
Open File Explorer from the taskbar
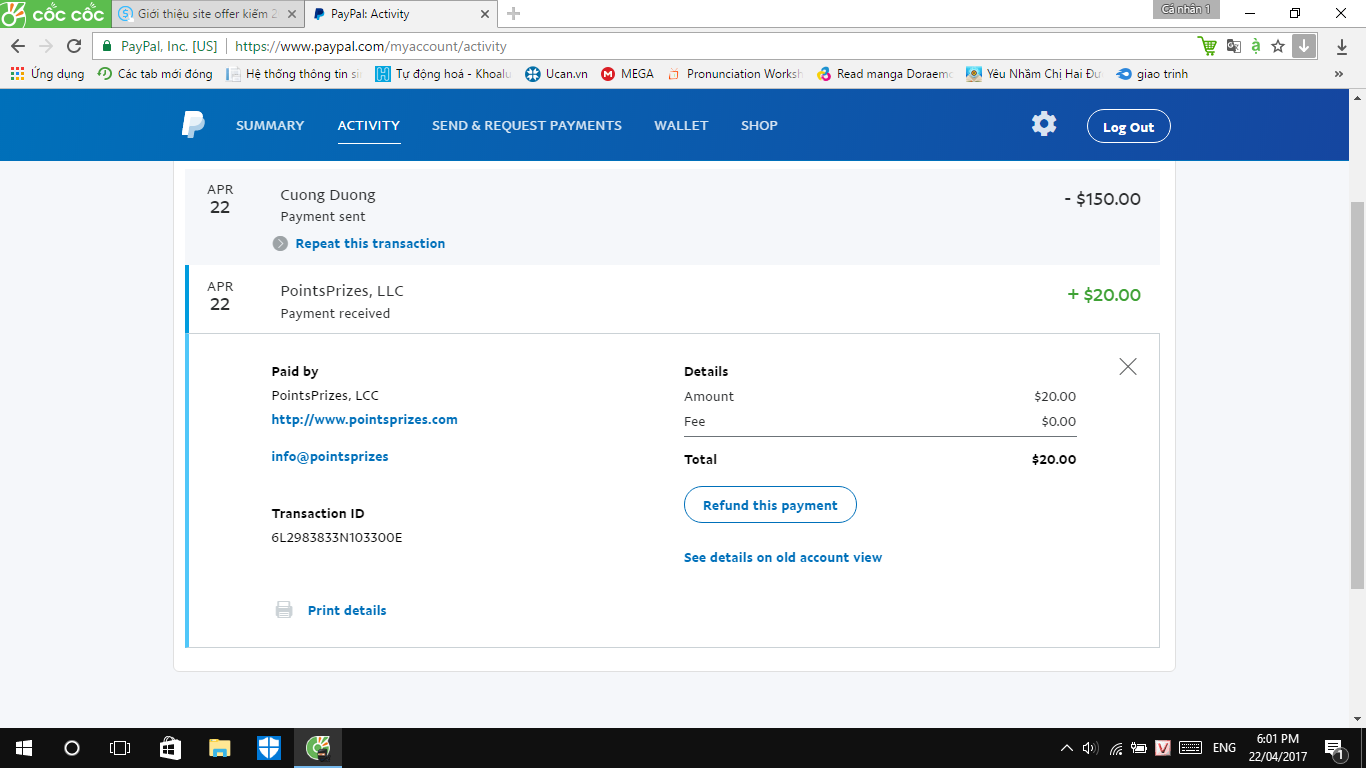(219, 748)
